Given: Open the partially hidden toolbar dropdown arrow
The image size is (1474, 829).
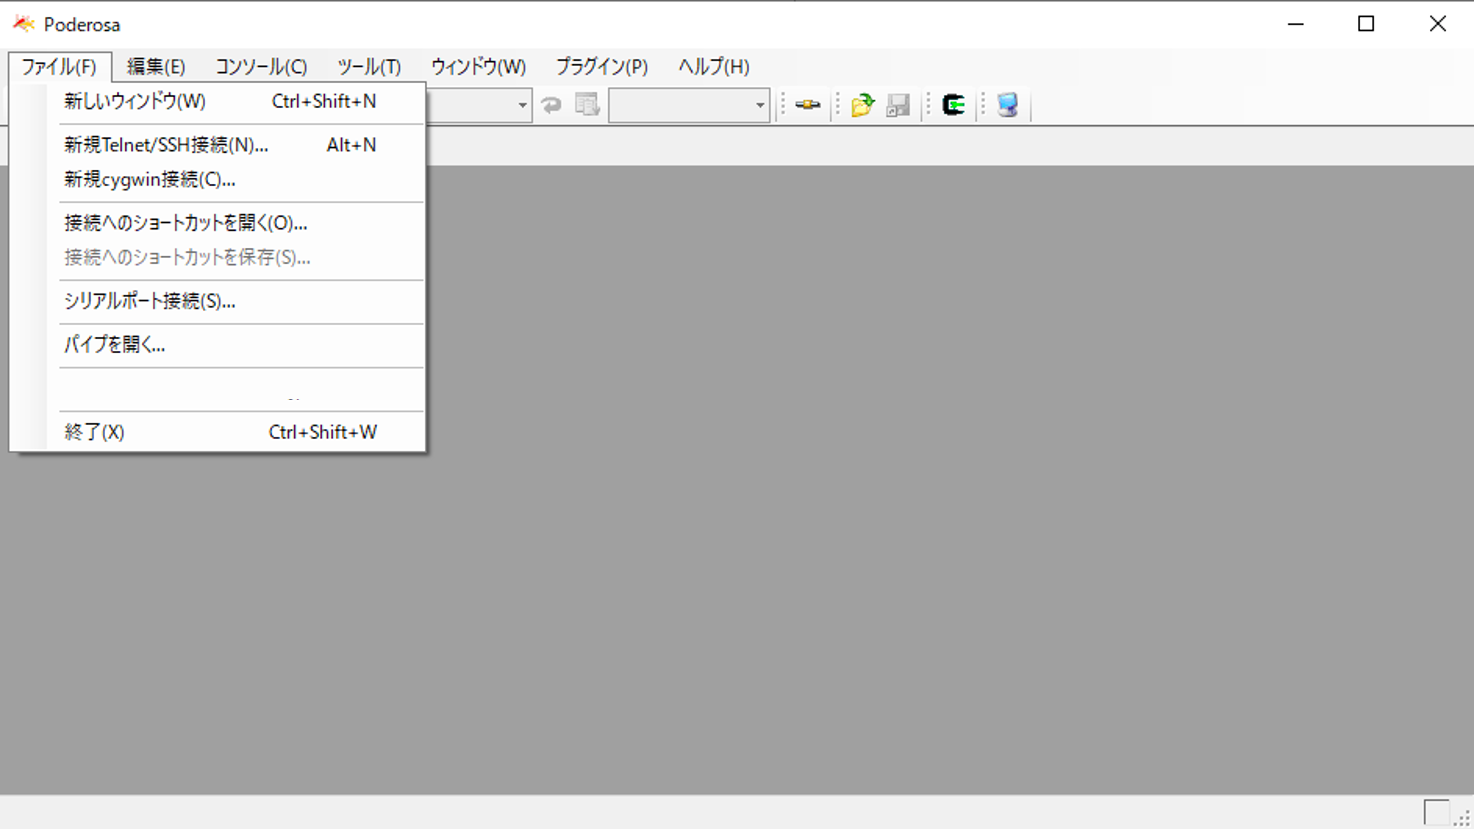Looking at the screenshot, I should 522,105.
